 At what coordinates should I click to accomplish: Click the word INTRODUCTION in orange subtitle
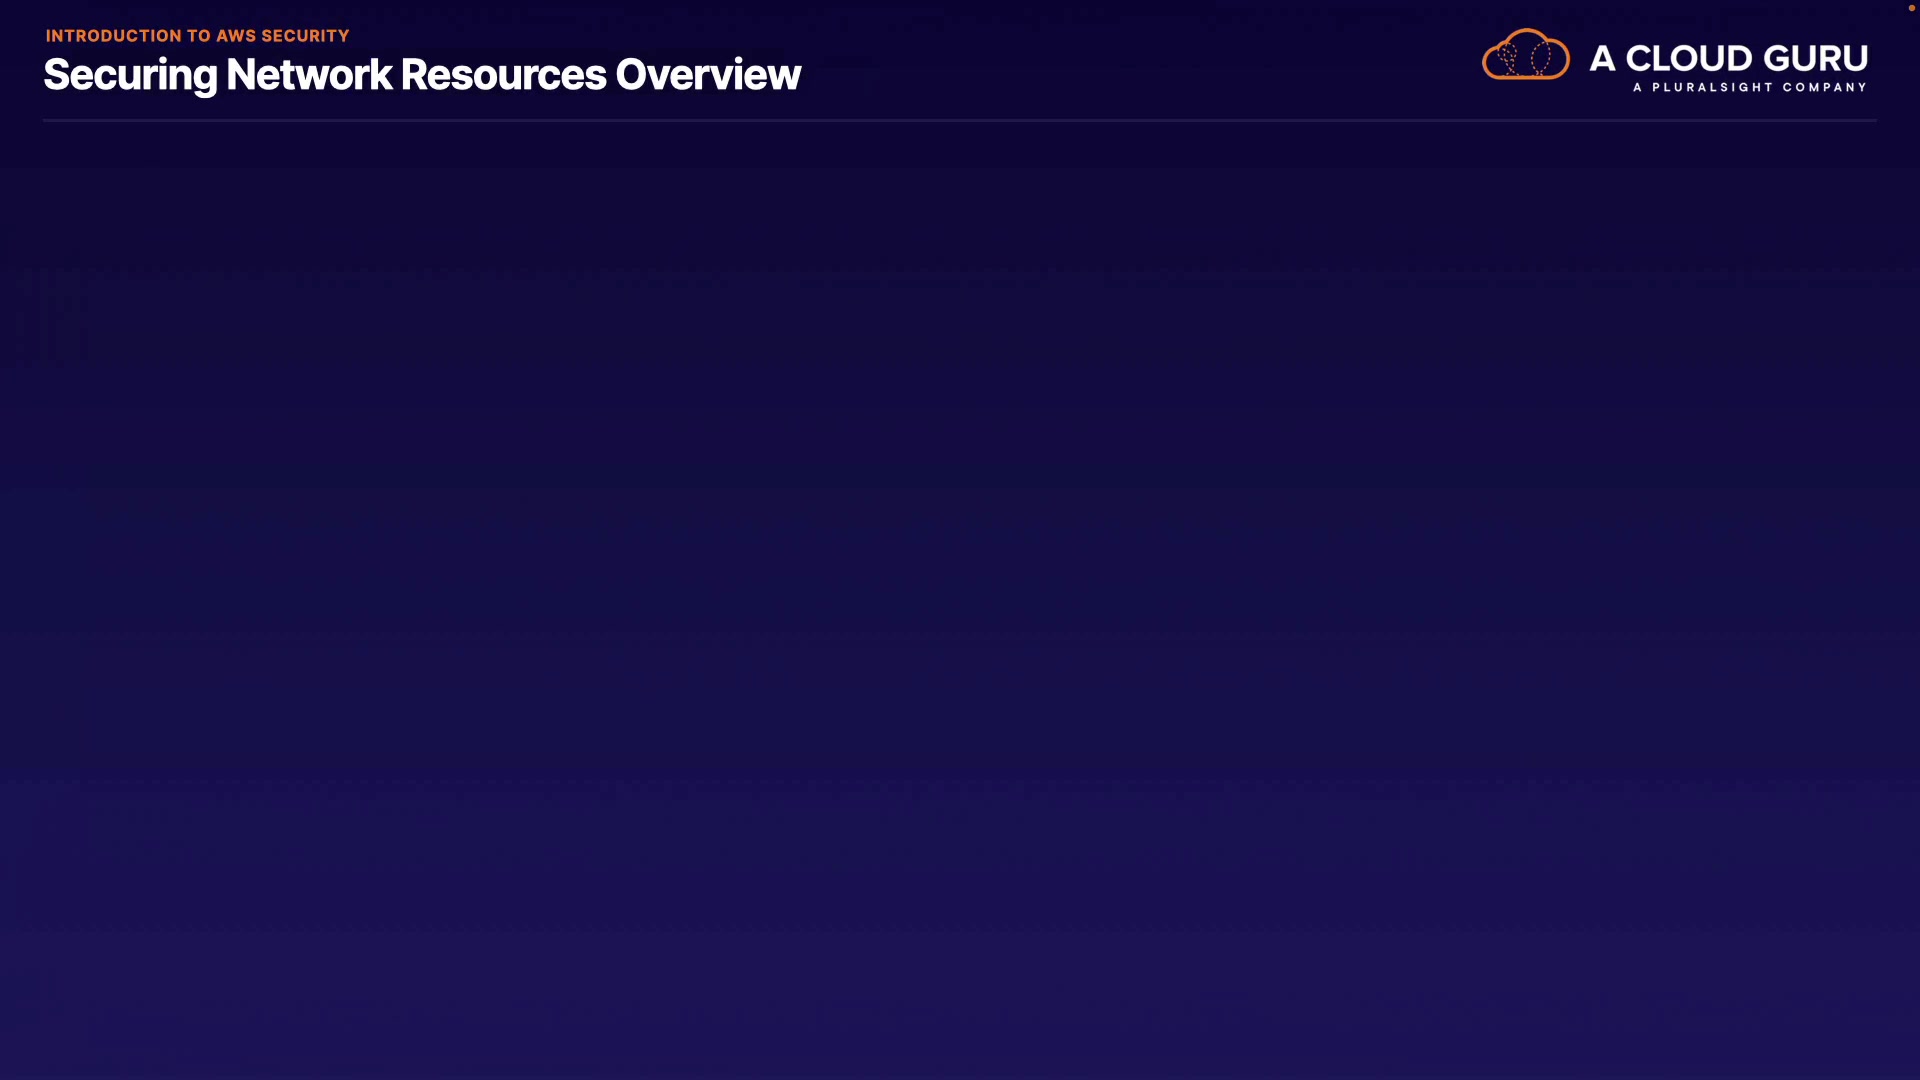tap(114, 36)
